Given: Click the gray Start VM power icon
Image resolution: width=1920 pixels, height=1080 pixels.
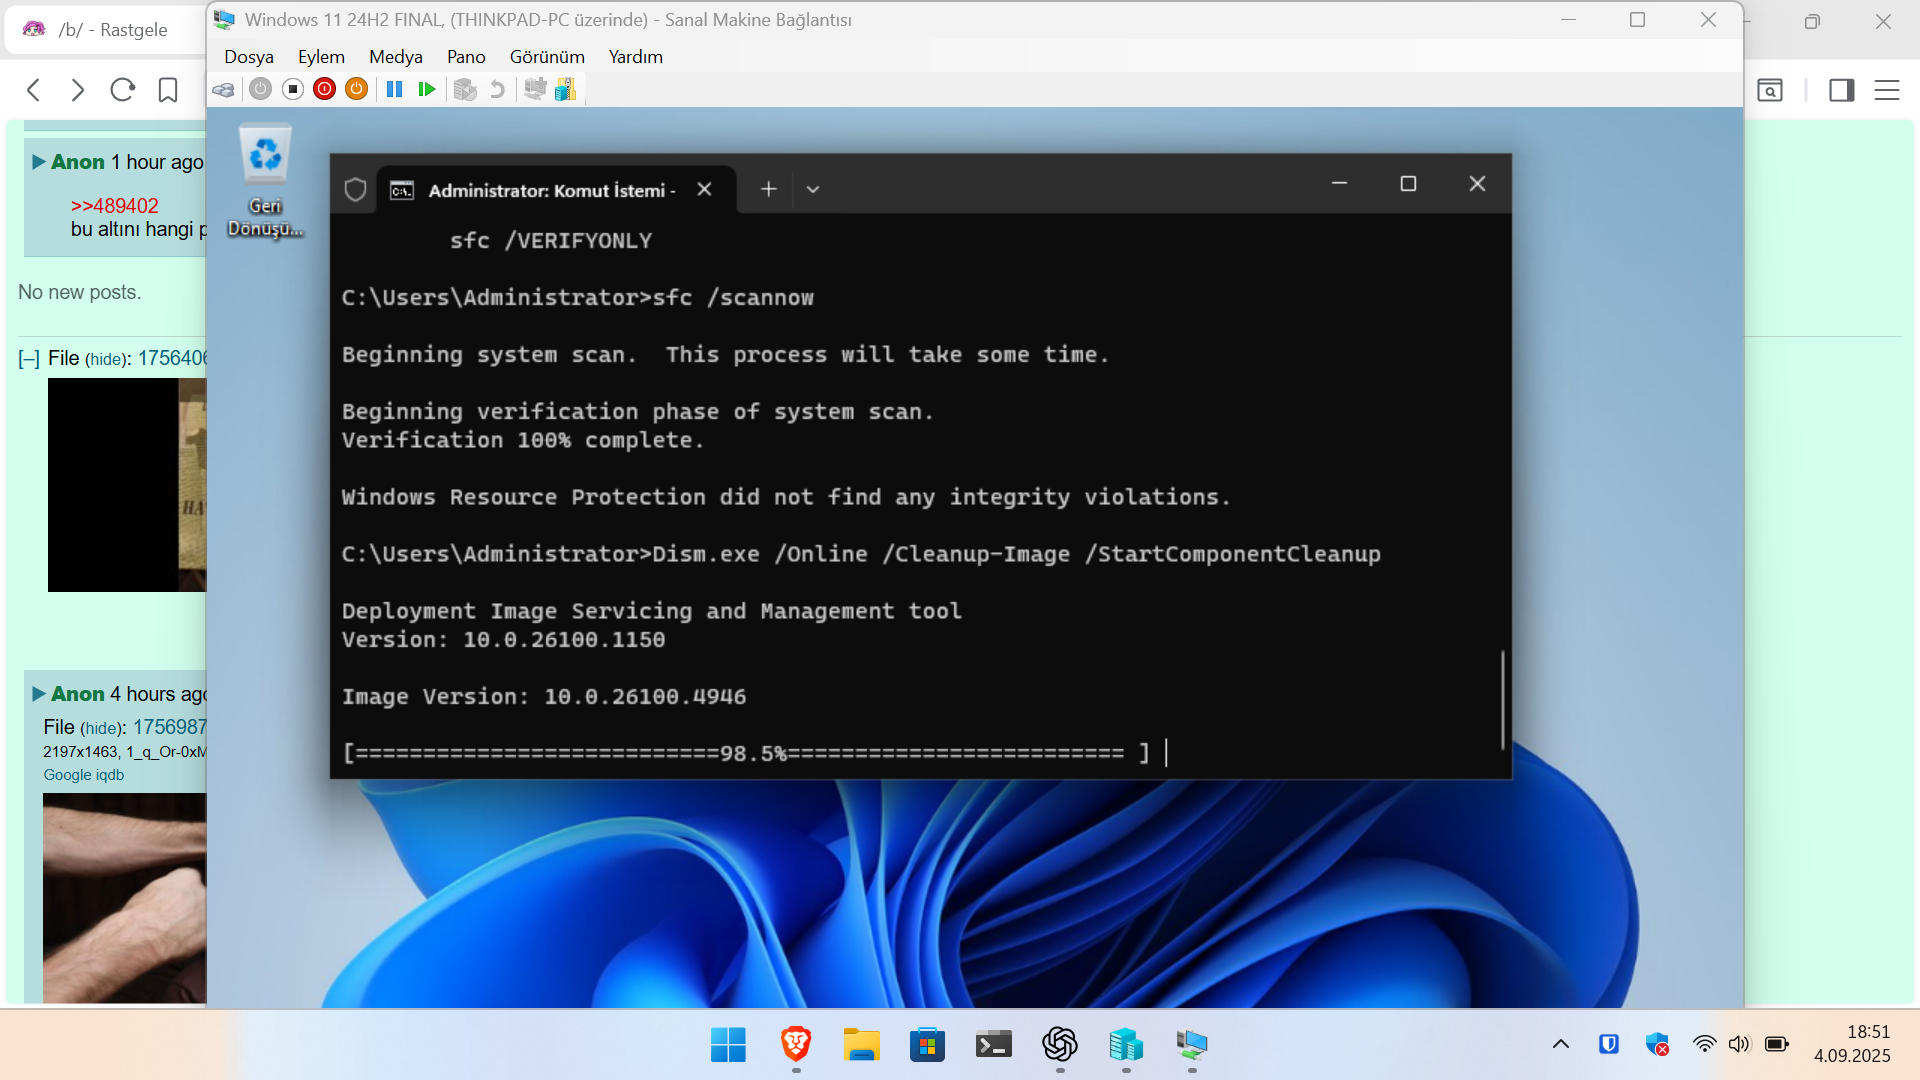Looking at the screenshot, I should coord(260,89).
